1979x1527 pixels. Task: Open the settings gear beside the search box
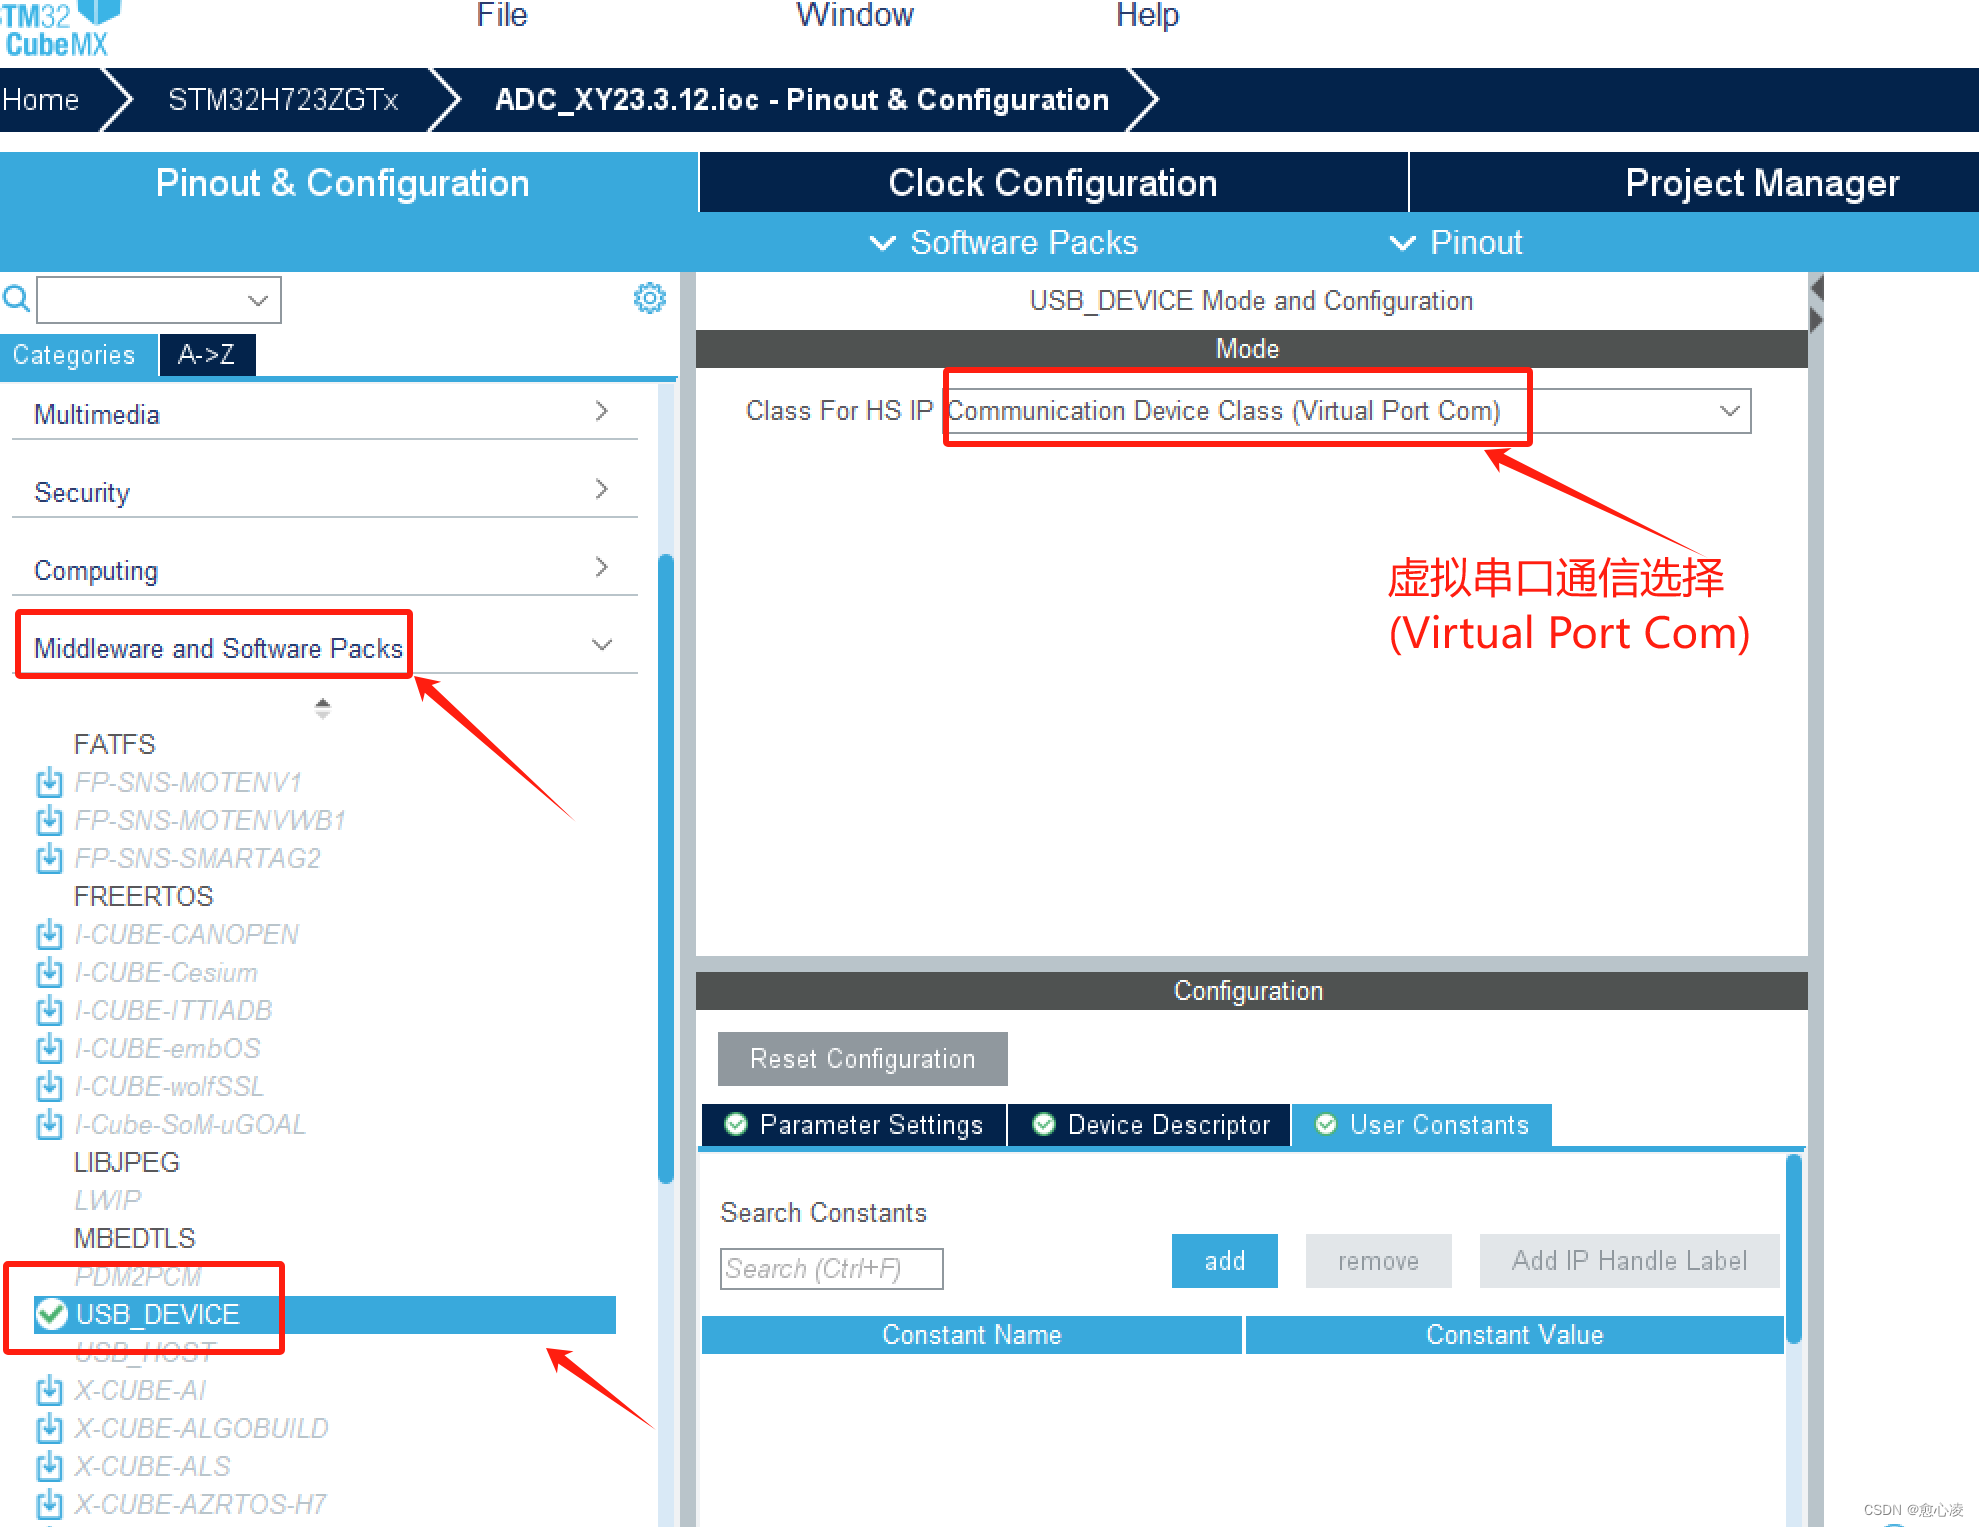[x=650, y=297]
